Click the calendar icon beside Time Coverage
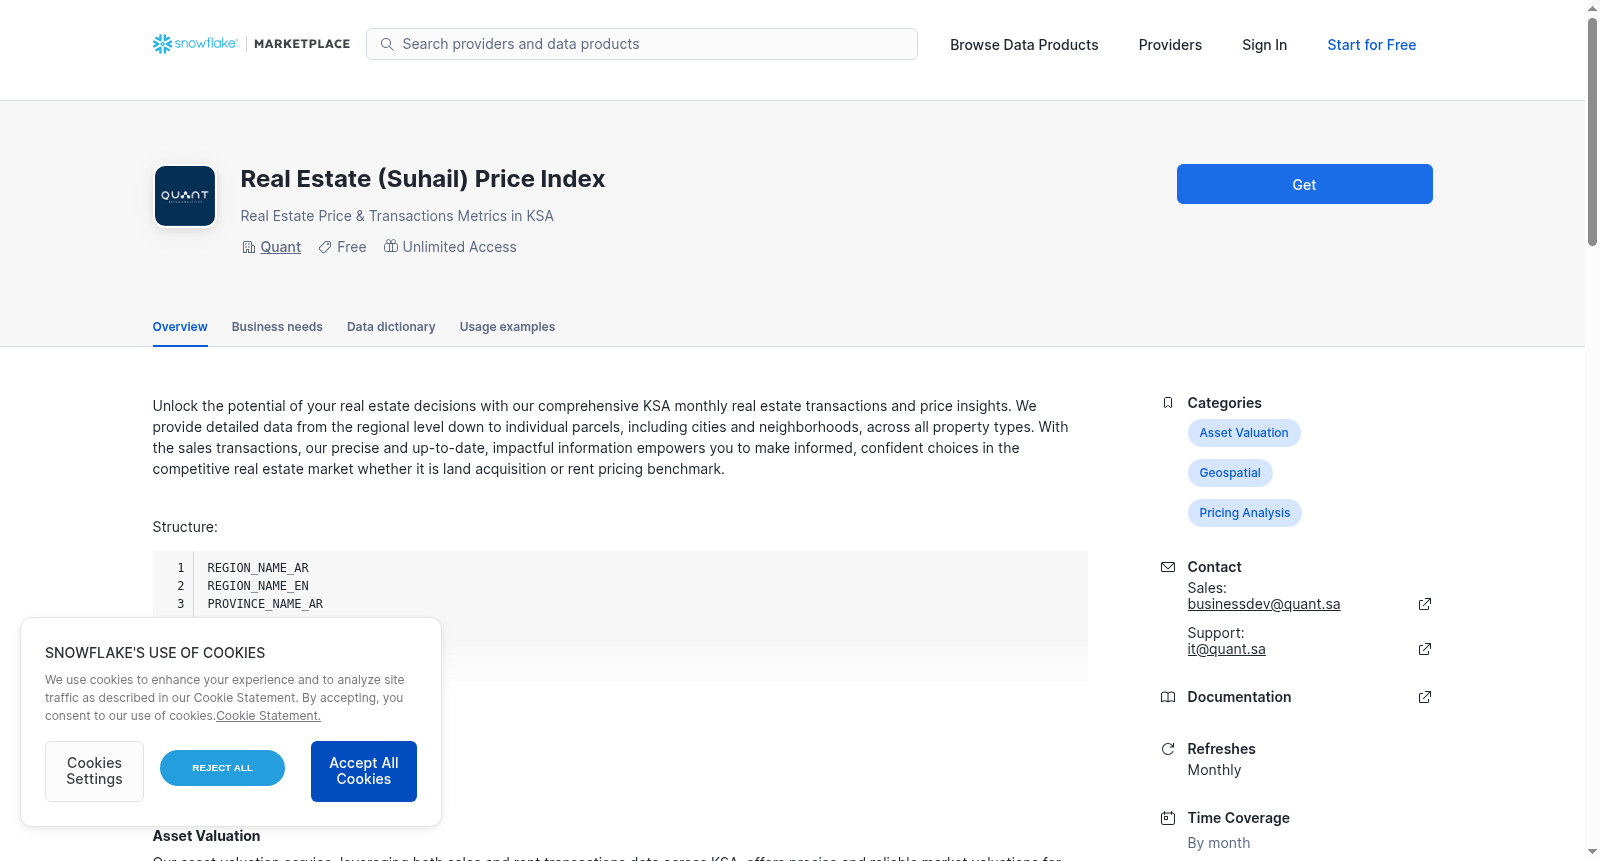The height and width of the screenshot is (861, 1600). point(1168,818)
